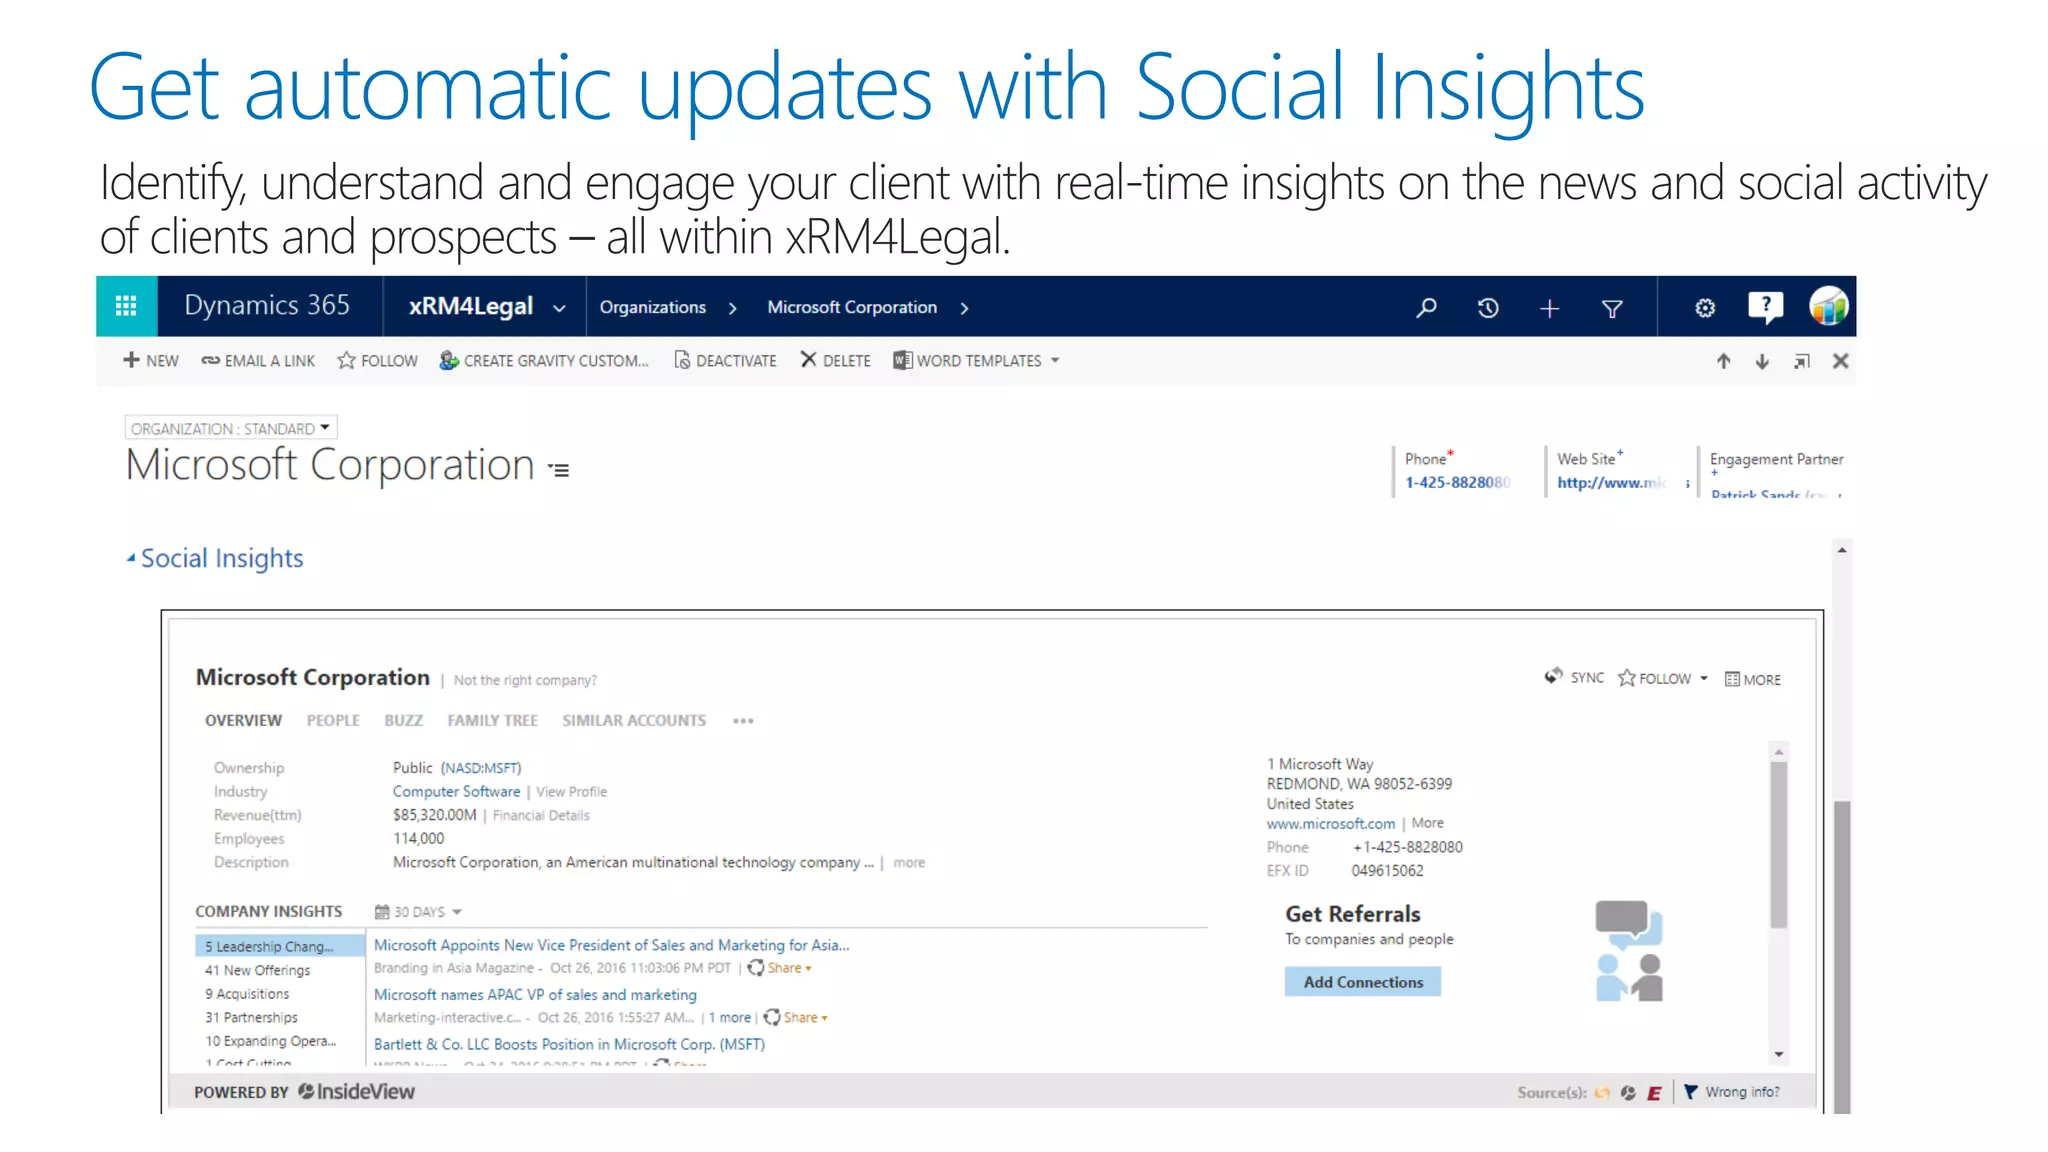This screenshot has width=2048, height=1152.
Task: Open Bartlett & Co. LLC article
Action: click(x=569, y=1044)
